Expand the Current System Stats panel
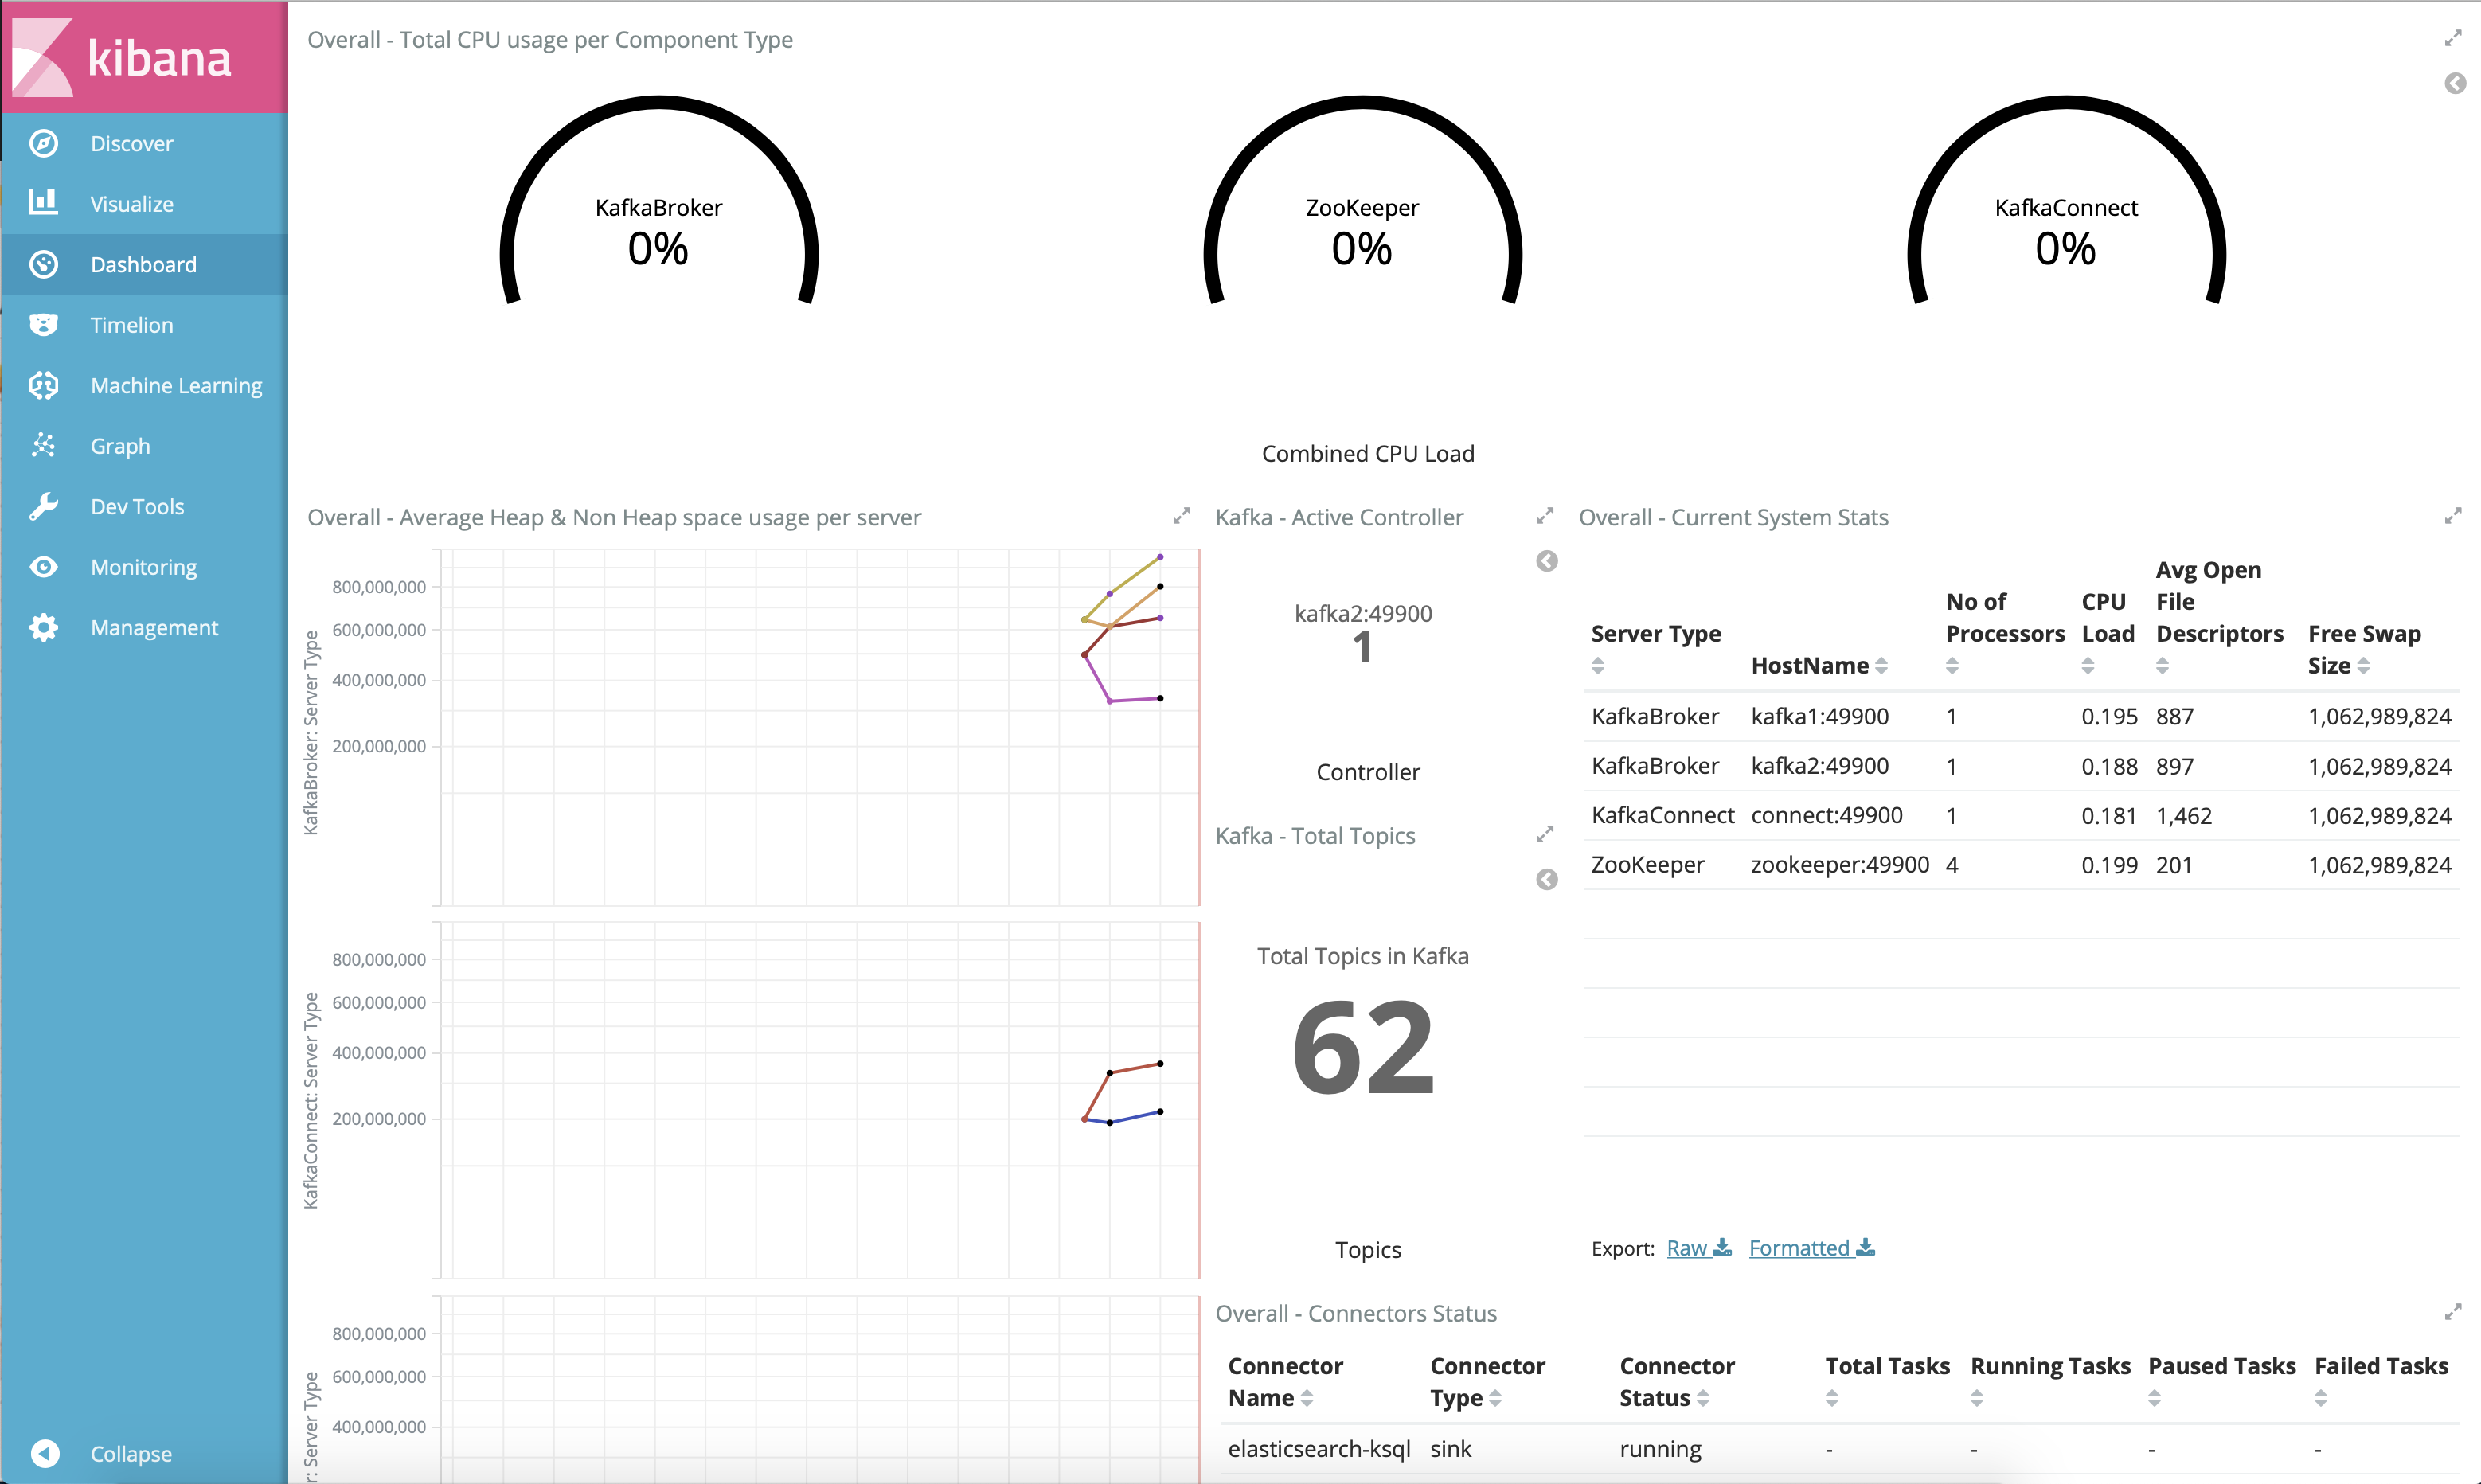Image resolution: width=2481 pixels, height=1484 pixels. pyautogui.click(x=2452, y=516)
